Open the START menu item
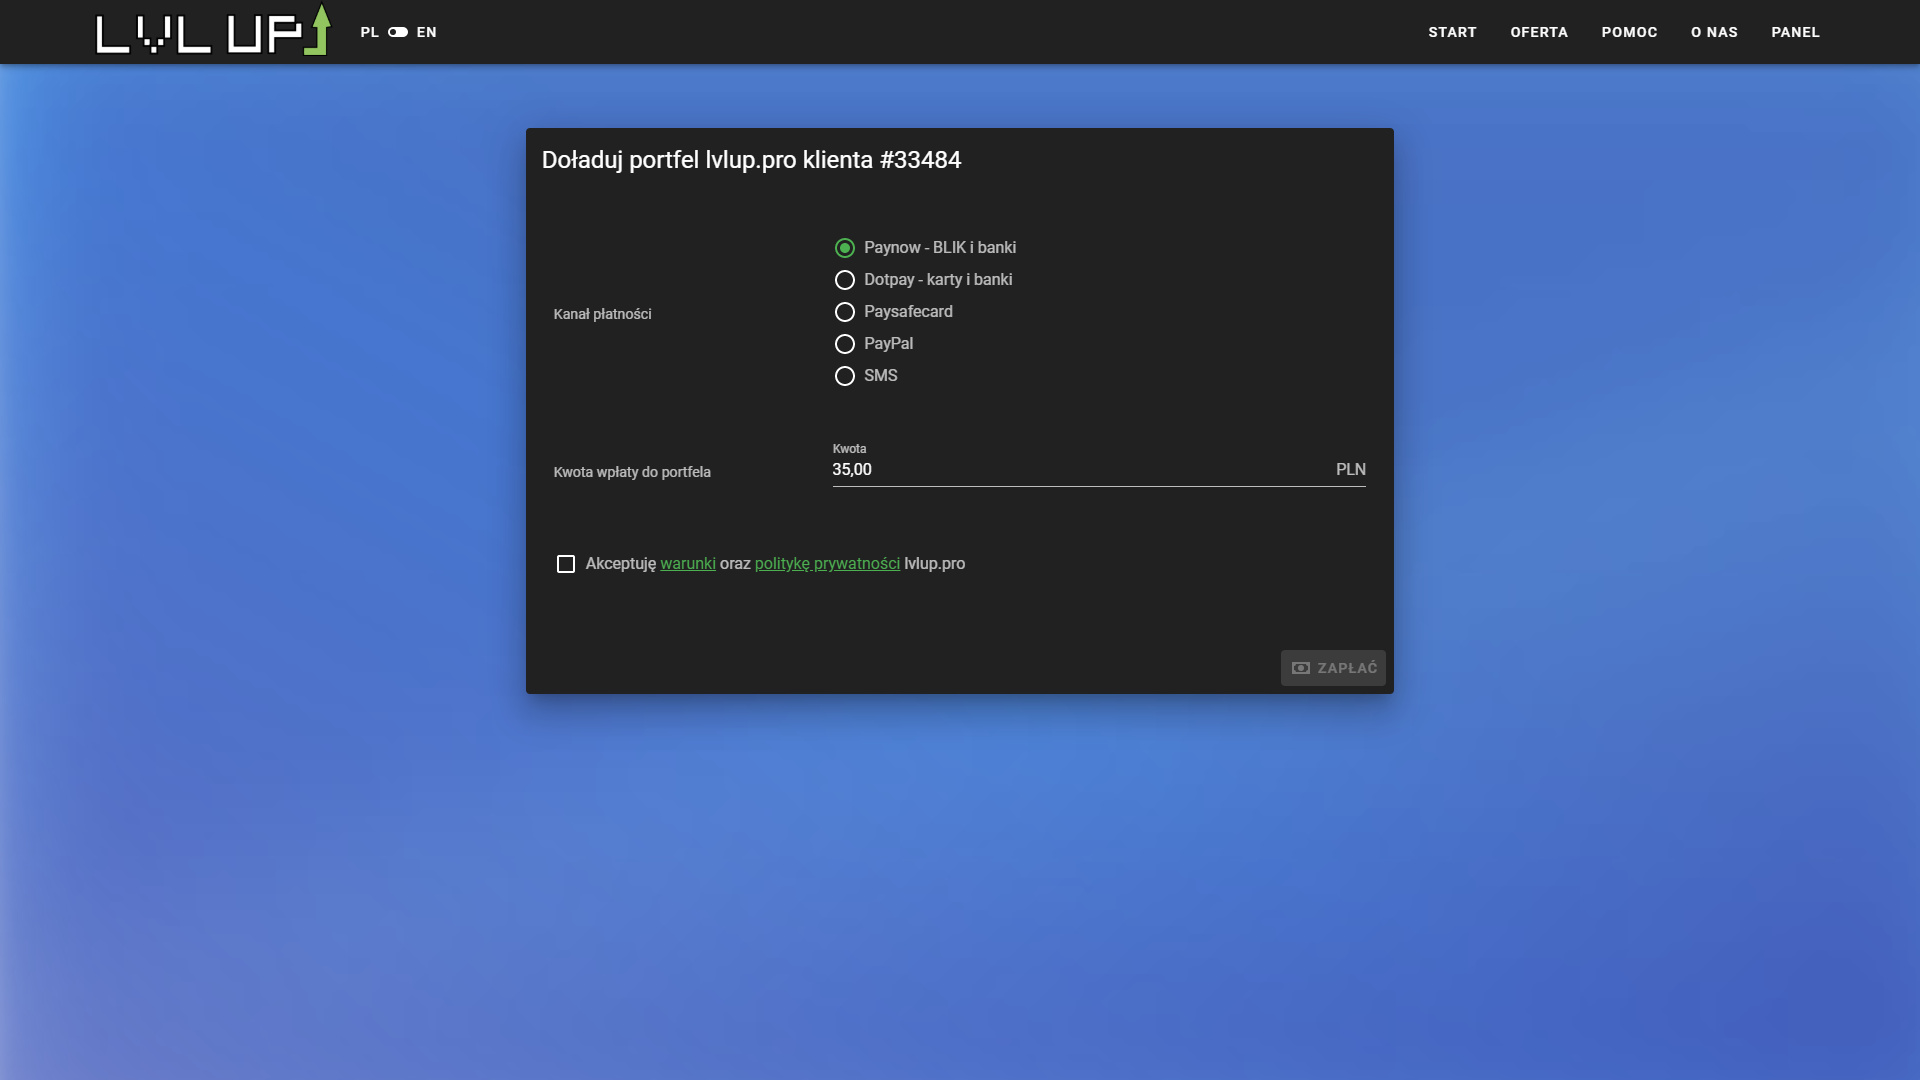1920x1080 pixels. pos(1452,32)
